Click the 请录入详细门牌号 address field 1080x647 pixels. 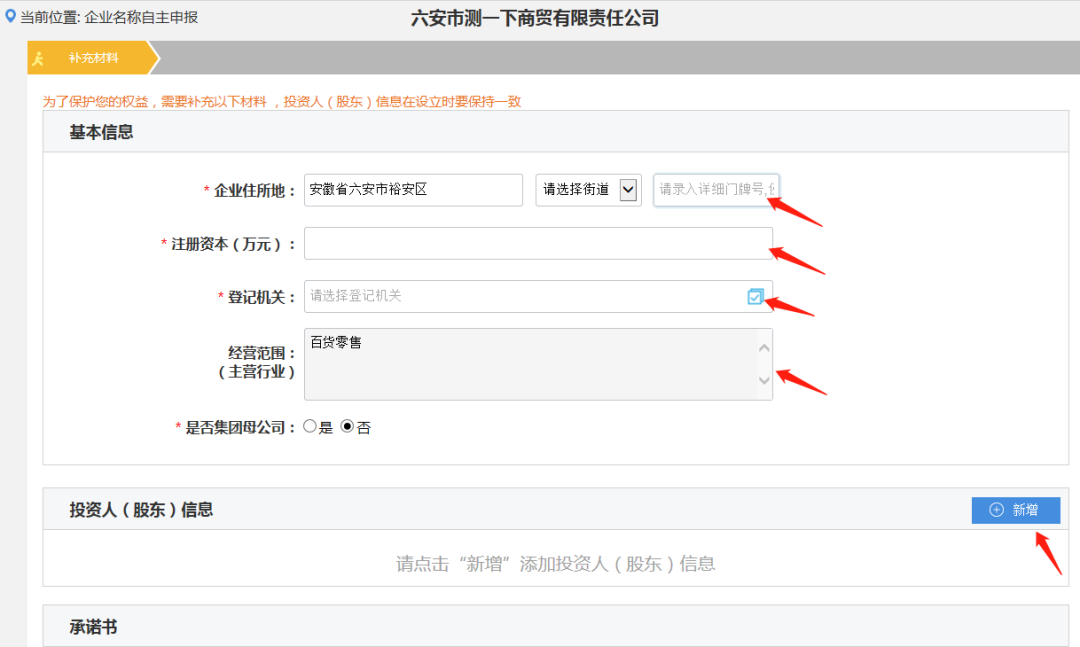click(x=715, y=190)
